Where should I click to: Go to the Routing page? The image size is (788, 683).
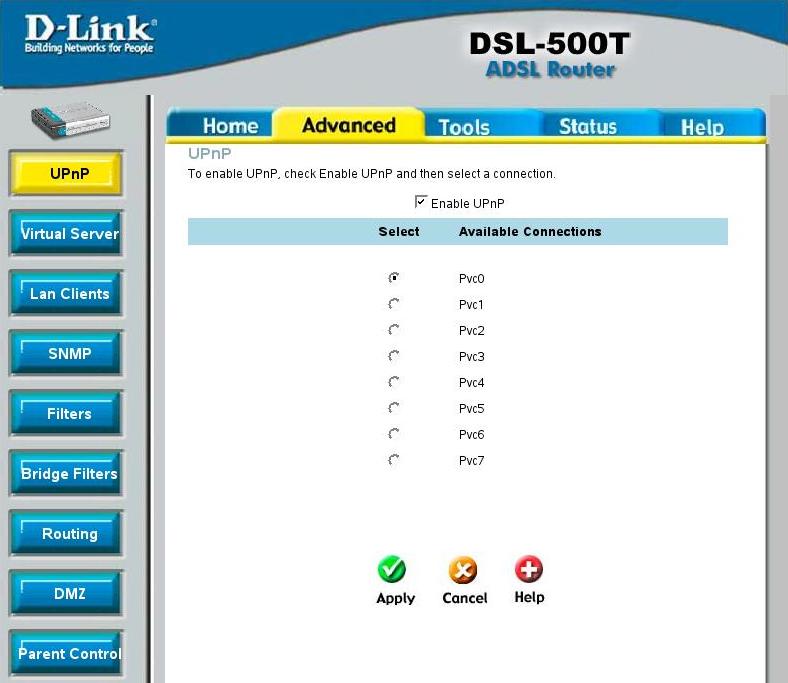(x=66, y=533)
